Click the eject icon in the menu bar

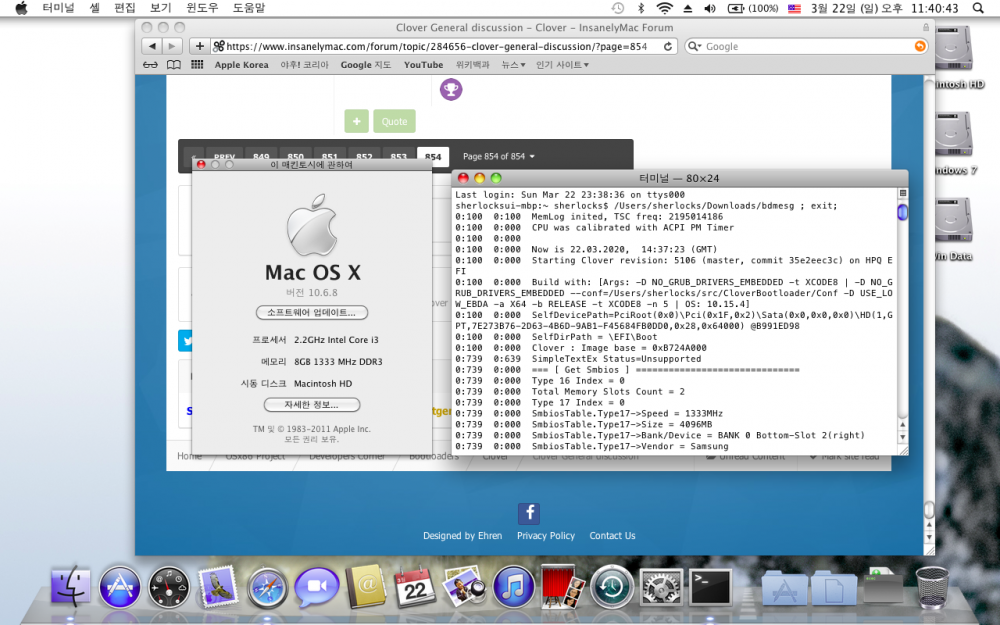688,8
